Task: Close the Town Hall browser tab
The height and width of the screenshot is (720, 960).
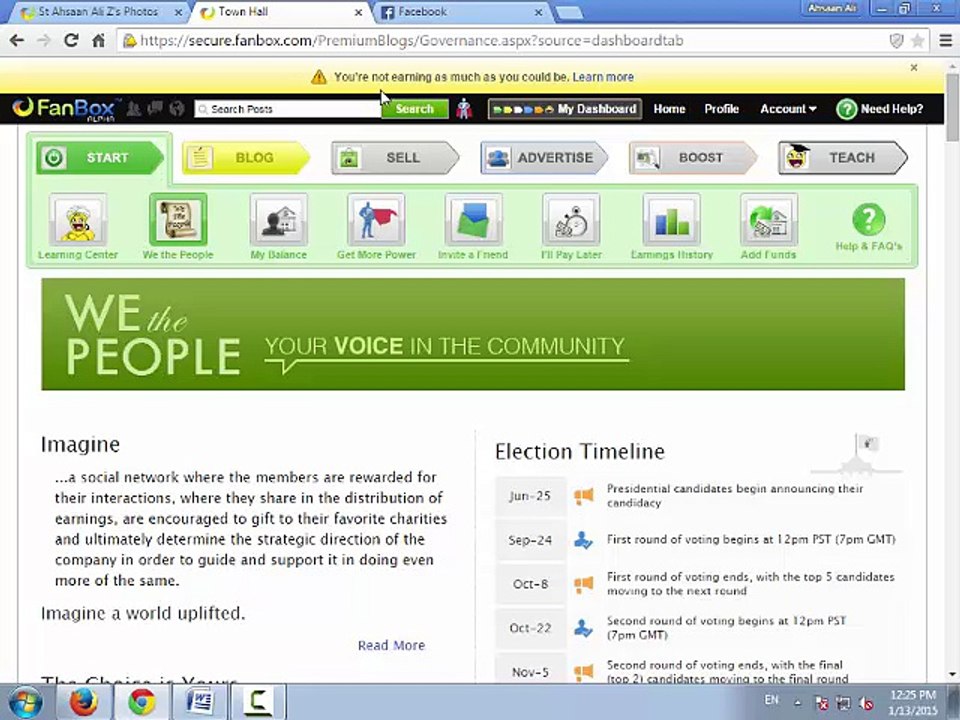Action: click(x=358, y=12)
